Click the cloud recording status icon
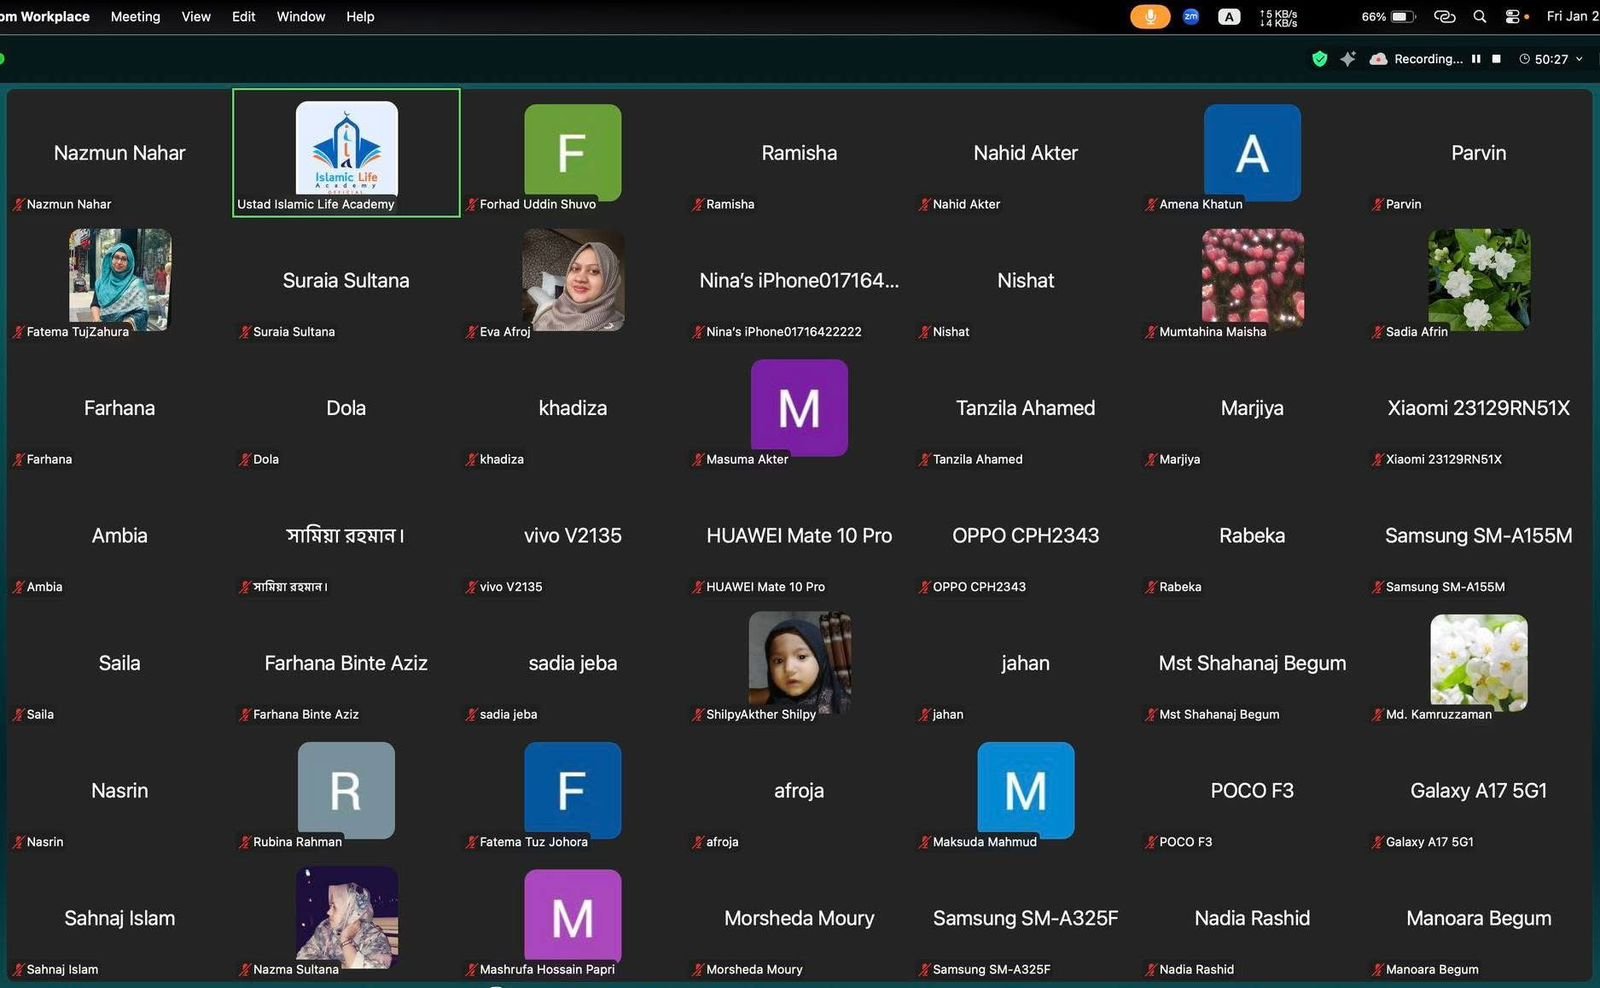Viewport: 1600px width, 988px height. (x=1378, y=59)
